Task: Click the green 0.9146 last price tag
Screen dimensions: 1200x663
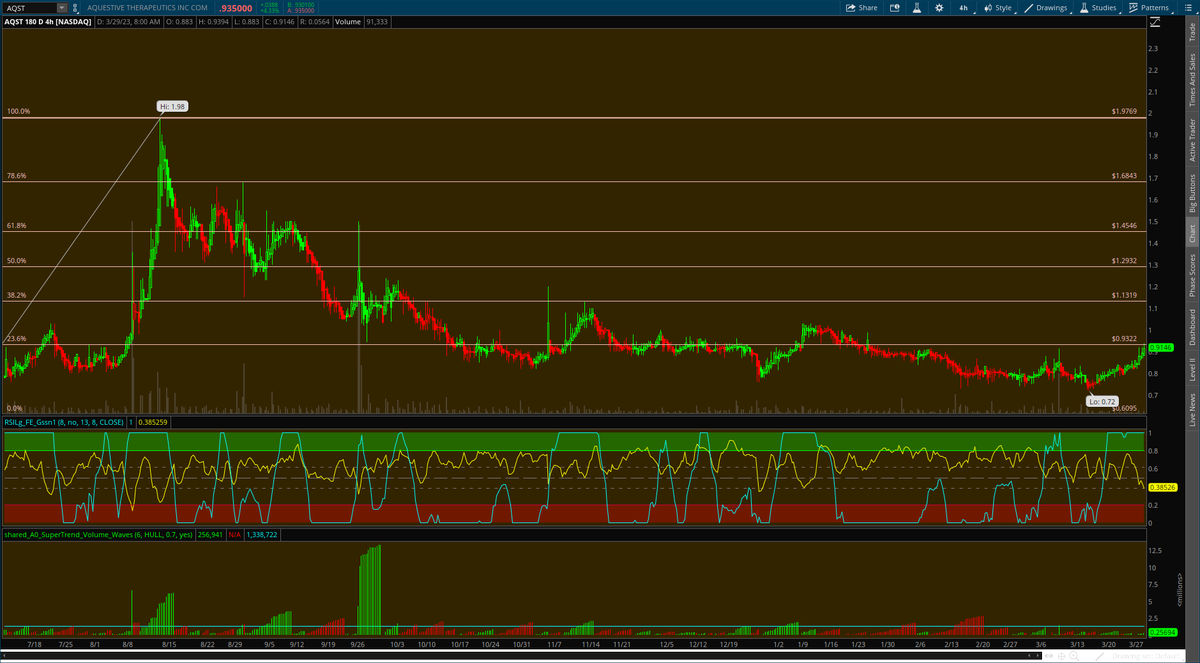Action: (1160, 347)
